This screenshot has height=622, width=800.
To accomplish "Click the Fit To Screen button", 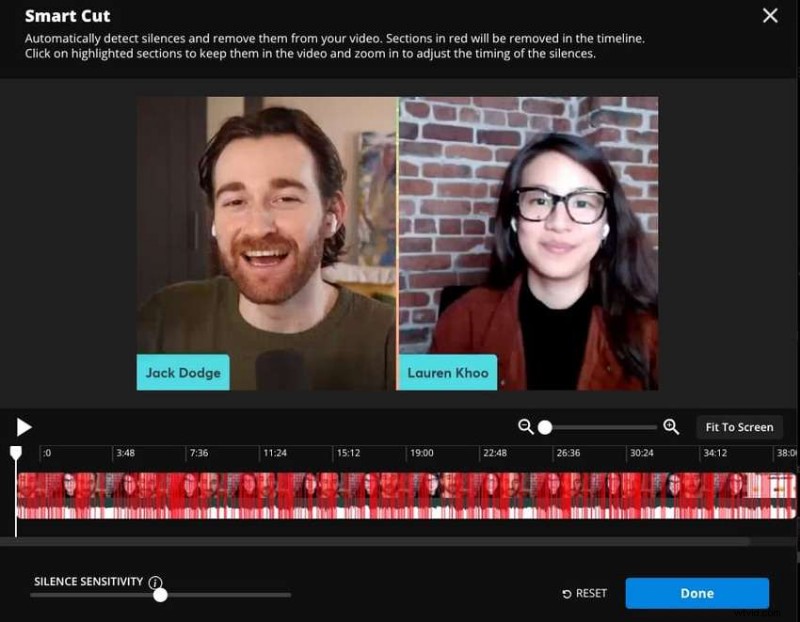I will [x=739, y=426].
